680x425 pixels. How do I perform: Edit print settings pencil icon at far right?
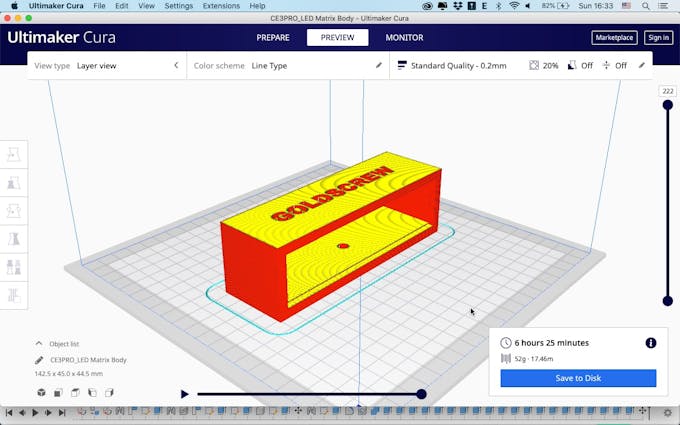pos(642,65)
